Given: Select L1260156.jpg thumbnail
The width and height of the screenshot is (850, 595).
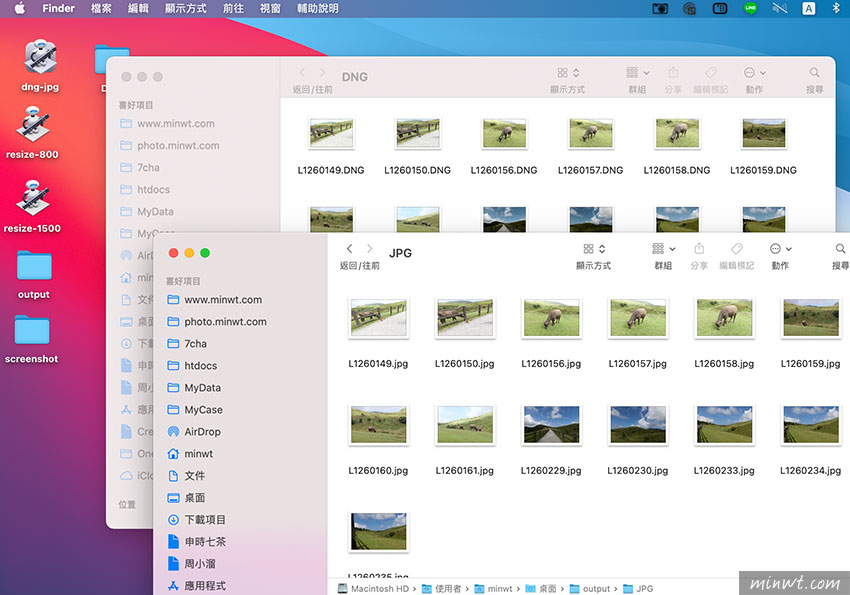Looking at the screenshot, I should click(551, 318).
